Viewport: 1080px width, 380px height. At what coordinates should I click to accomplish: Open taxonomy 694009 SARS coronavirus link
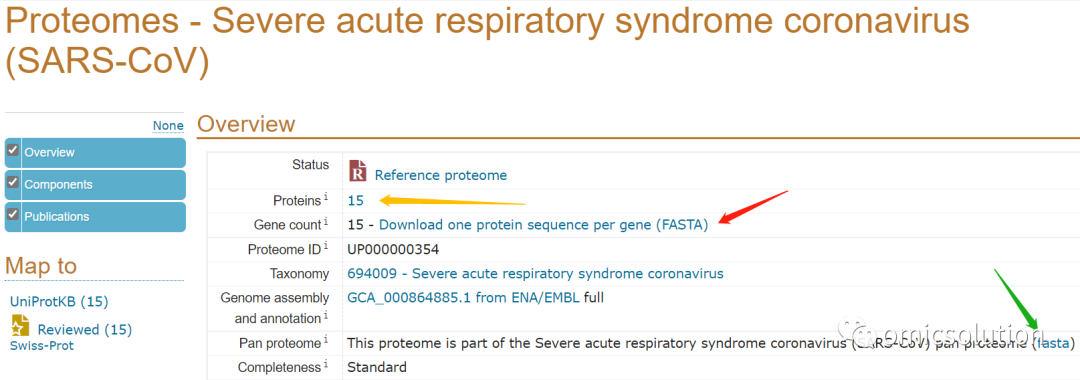pyautogui.click(x=535, y=273)
